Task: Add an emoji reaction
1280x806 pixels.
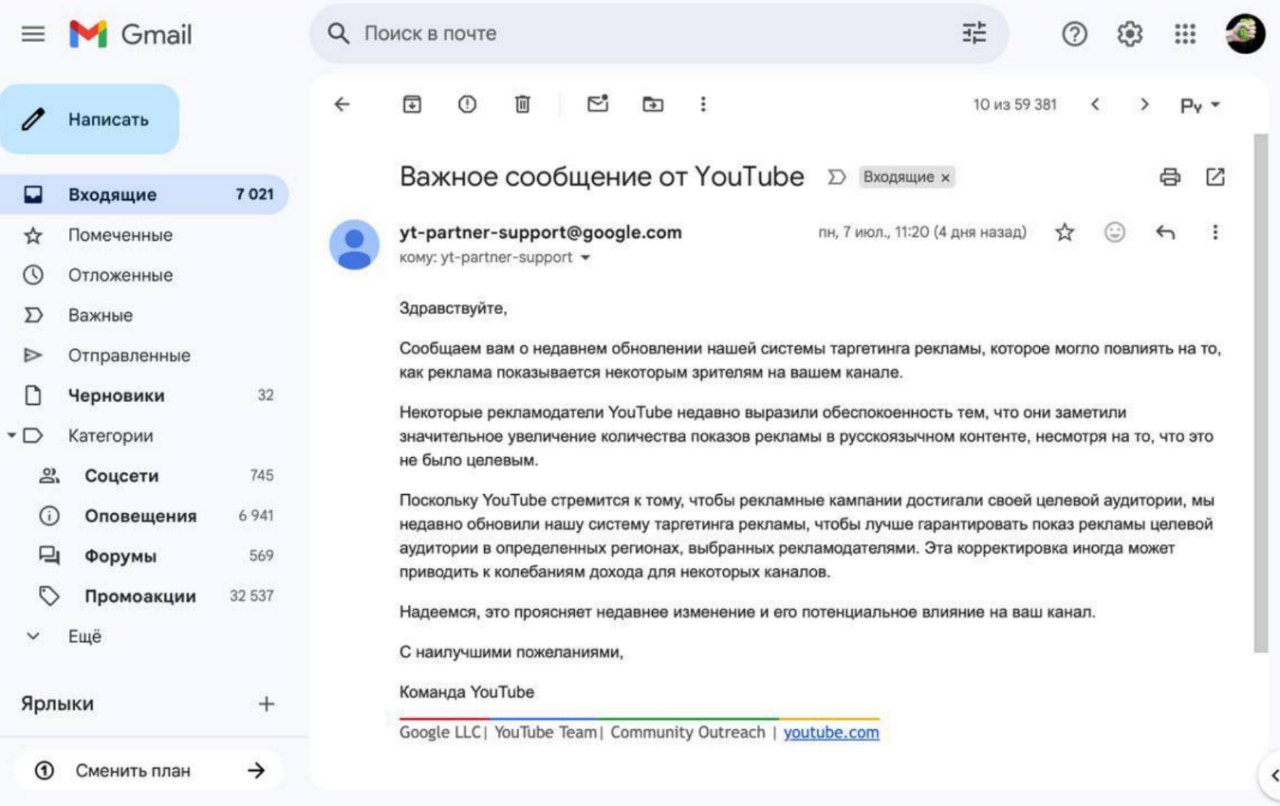Action: click(1115, 232)
